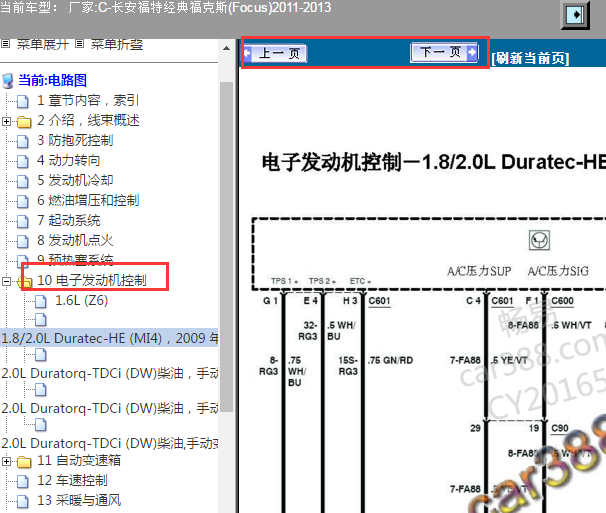Click the page icon above the 1.8/2.0L Duratec-HE entry
Viewport: 606px width, 513px height.
click(41, 320)
